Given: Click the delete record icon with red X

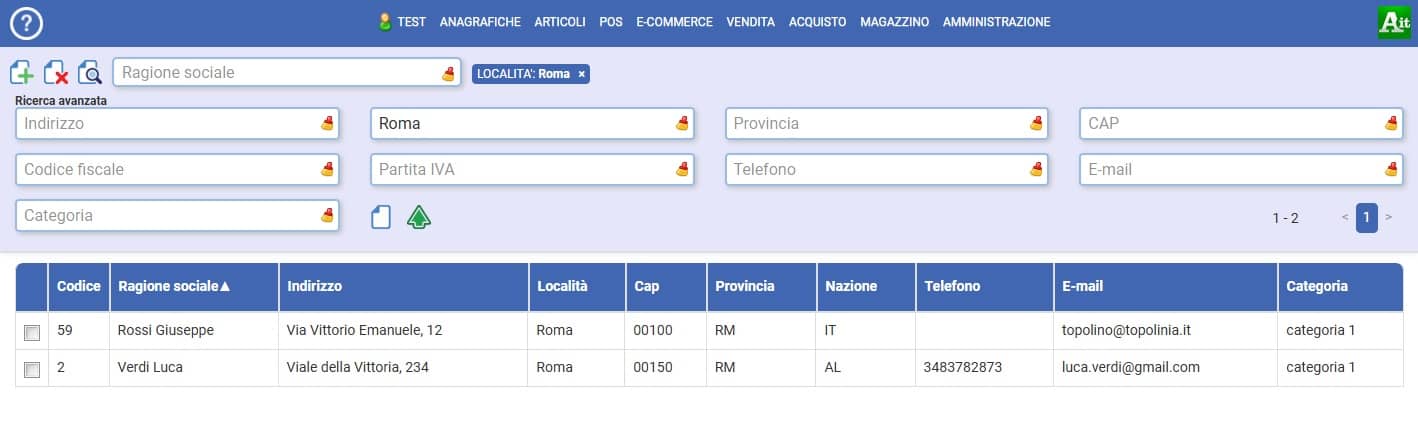Looking at the screenshot, I should click(56, 72).
